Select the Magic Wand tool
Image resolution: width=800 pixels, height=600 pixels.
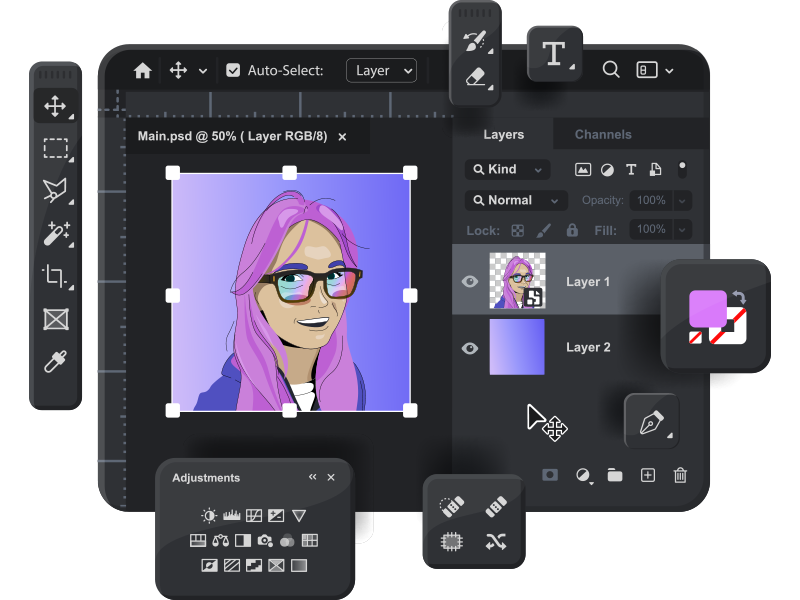point(56,234)
